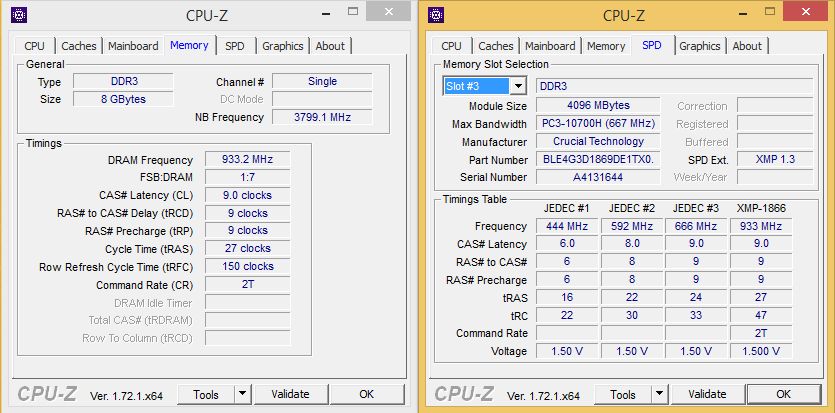Screen dimensions: 835x413
Task: Select the Memory tab in the left window
Action: [189, 45]
